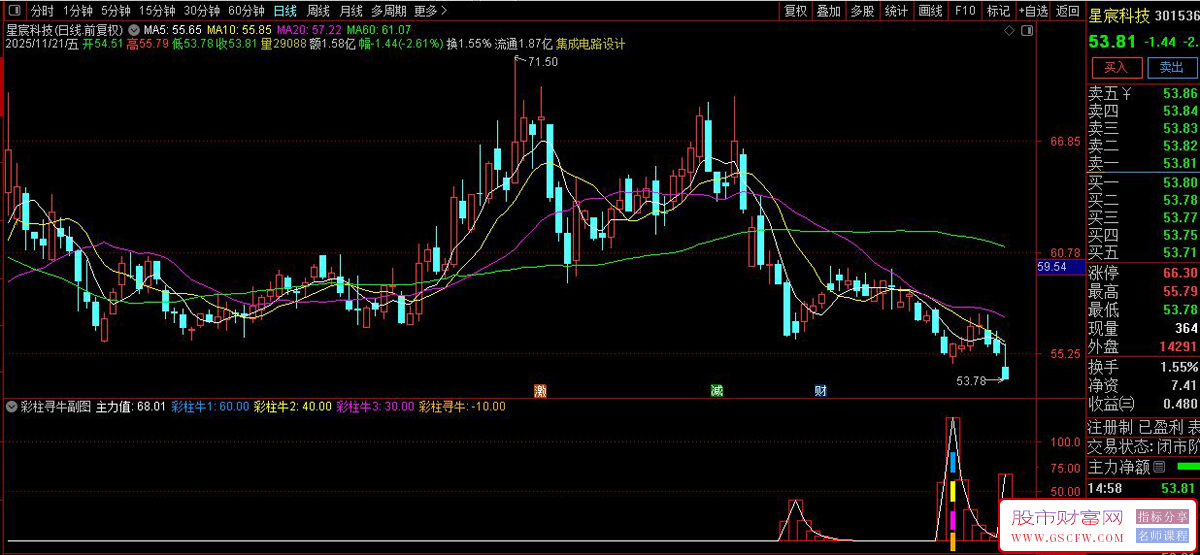Click the small square icon at chart top right

[x=1028, y=32]
